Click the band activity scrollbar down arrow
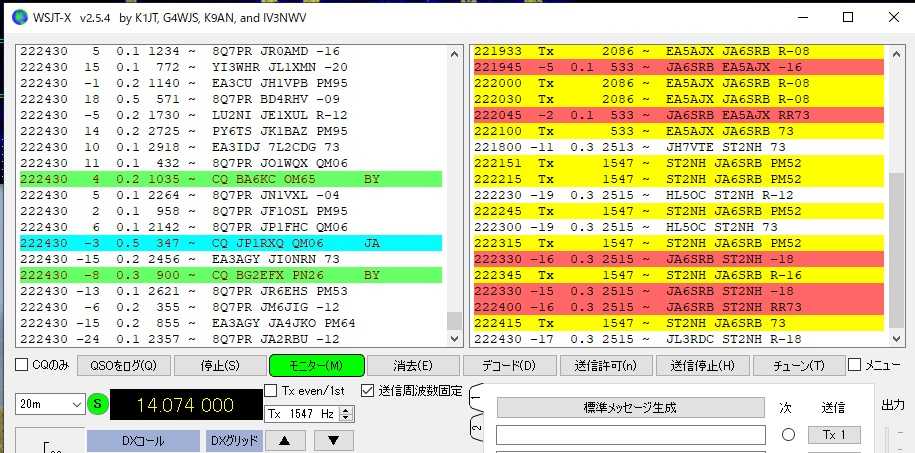The height and width of the screenshot is (453, 915). click(x=455, y=338)
